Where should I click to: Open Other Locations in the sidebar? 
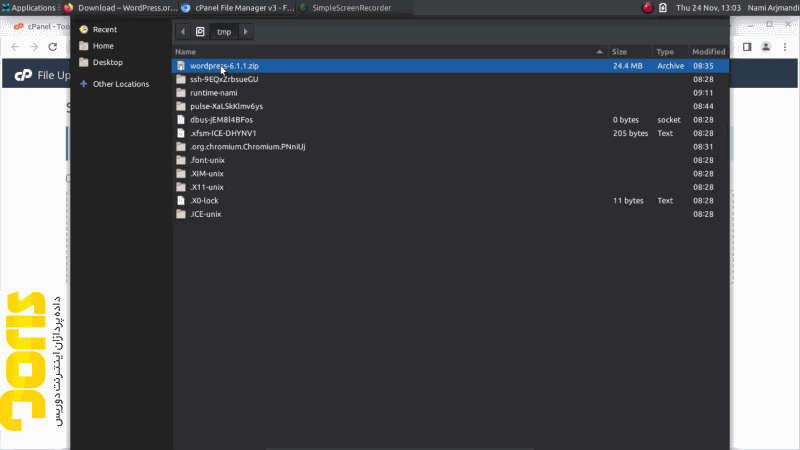pyautogui.click(x=121, y=84)
